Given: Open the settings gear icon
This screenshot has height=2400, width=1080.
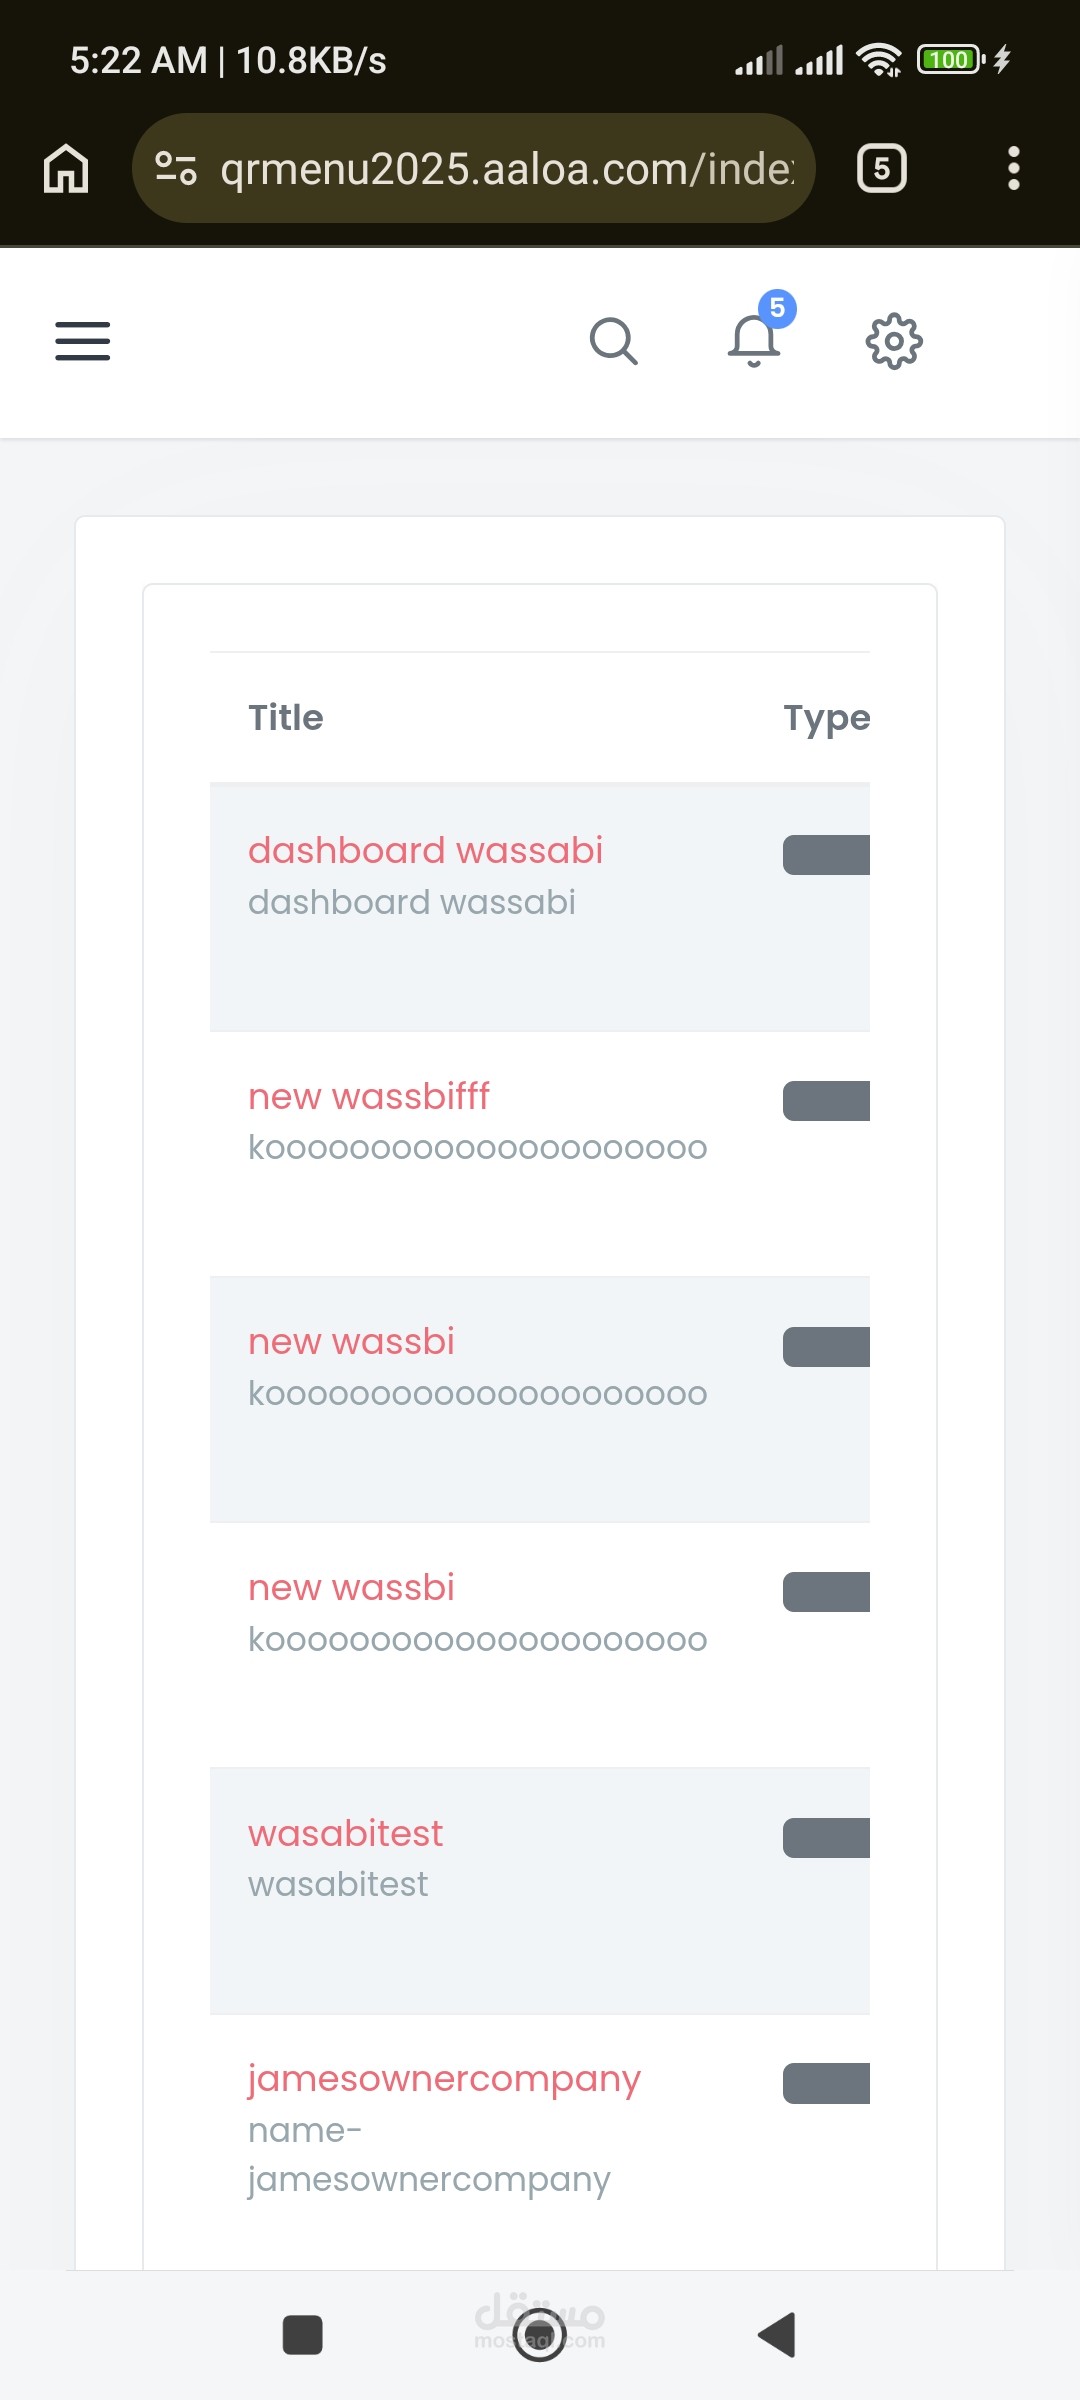Looking at the screenshot, I should point(894,342).
